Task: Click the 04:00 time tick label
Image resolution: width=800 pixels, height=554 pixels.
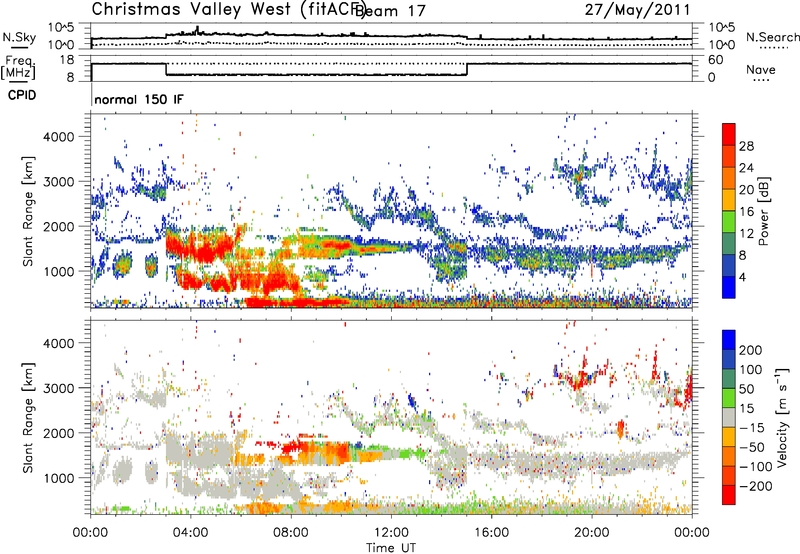Action: pos(190,533)
